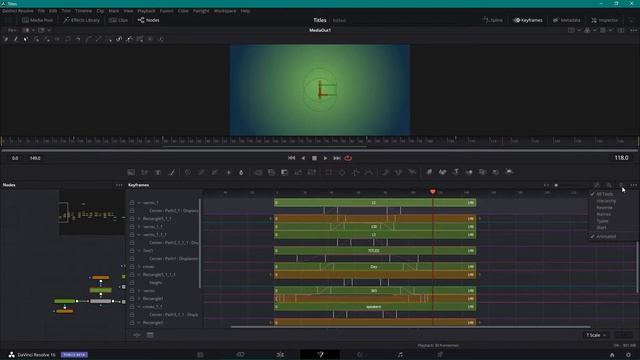
Task: Click the Clips button in top bar
Action: (x=118, y=20)
